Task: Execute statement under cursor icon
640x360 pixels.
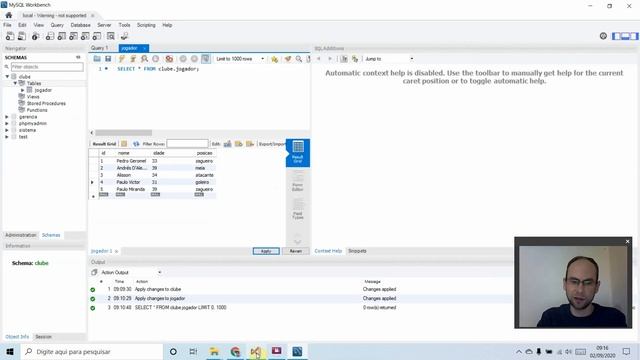Action: pos(133,59)
